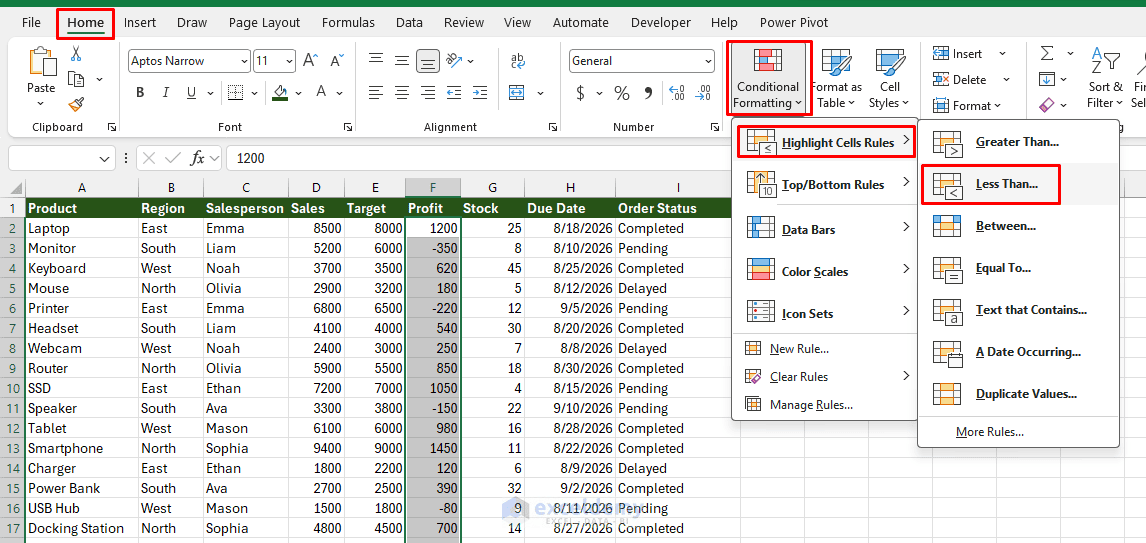Viewport: 1146px width, 543px height.
Task: Center text horizontally
Action: pyautogui.click(x=402, y=93)
